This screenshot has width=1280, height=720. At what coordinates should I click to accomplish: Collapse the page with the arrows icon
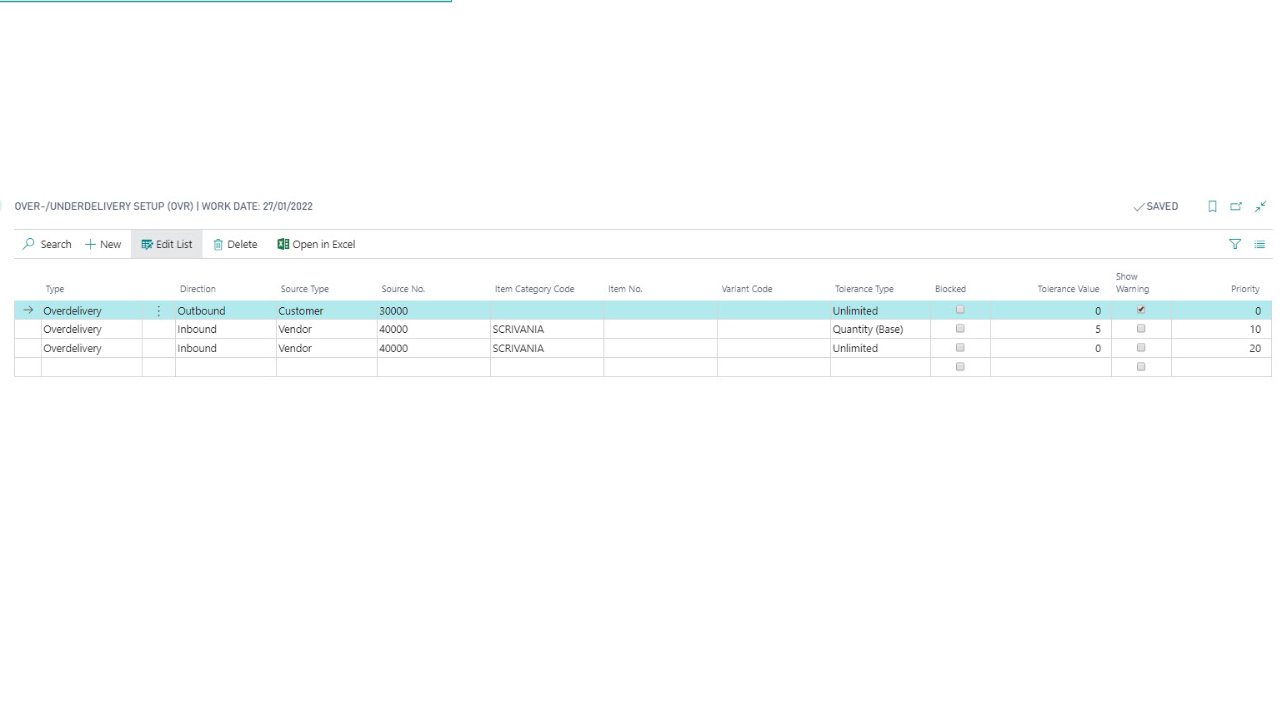(1260, 206)
